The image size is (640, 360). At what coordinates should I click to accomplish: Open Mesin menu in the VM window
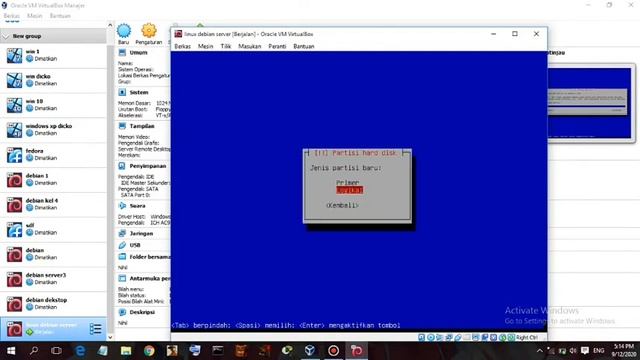coord(205,46)
